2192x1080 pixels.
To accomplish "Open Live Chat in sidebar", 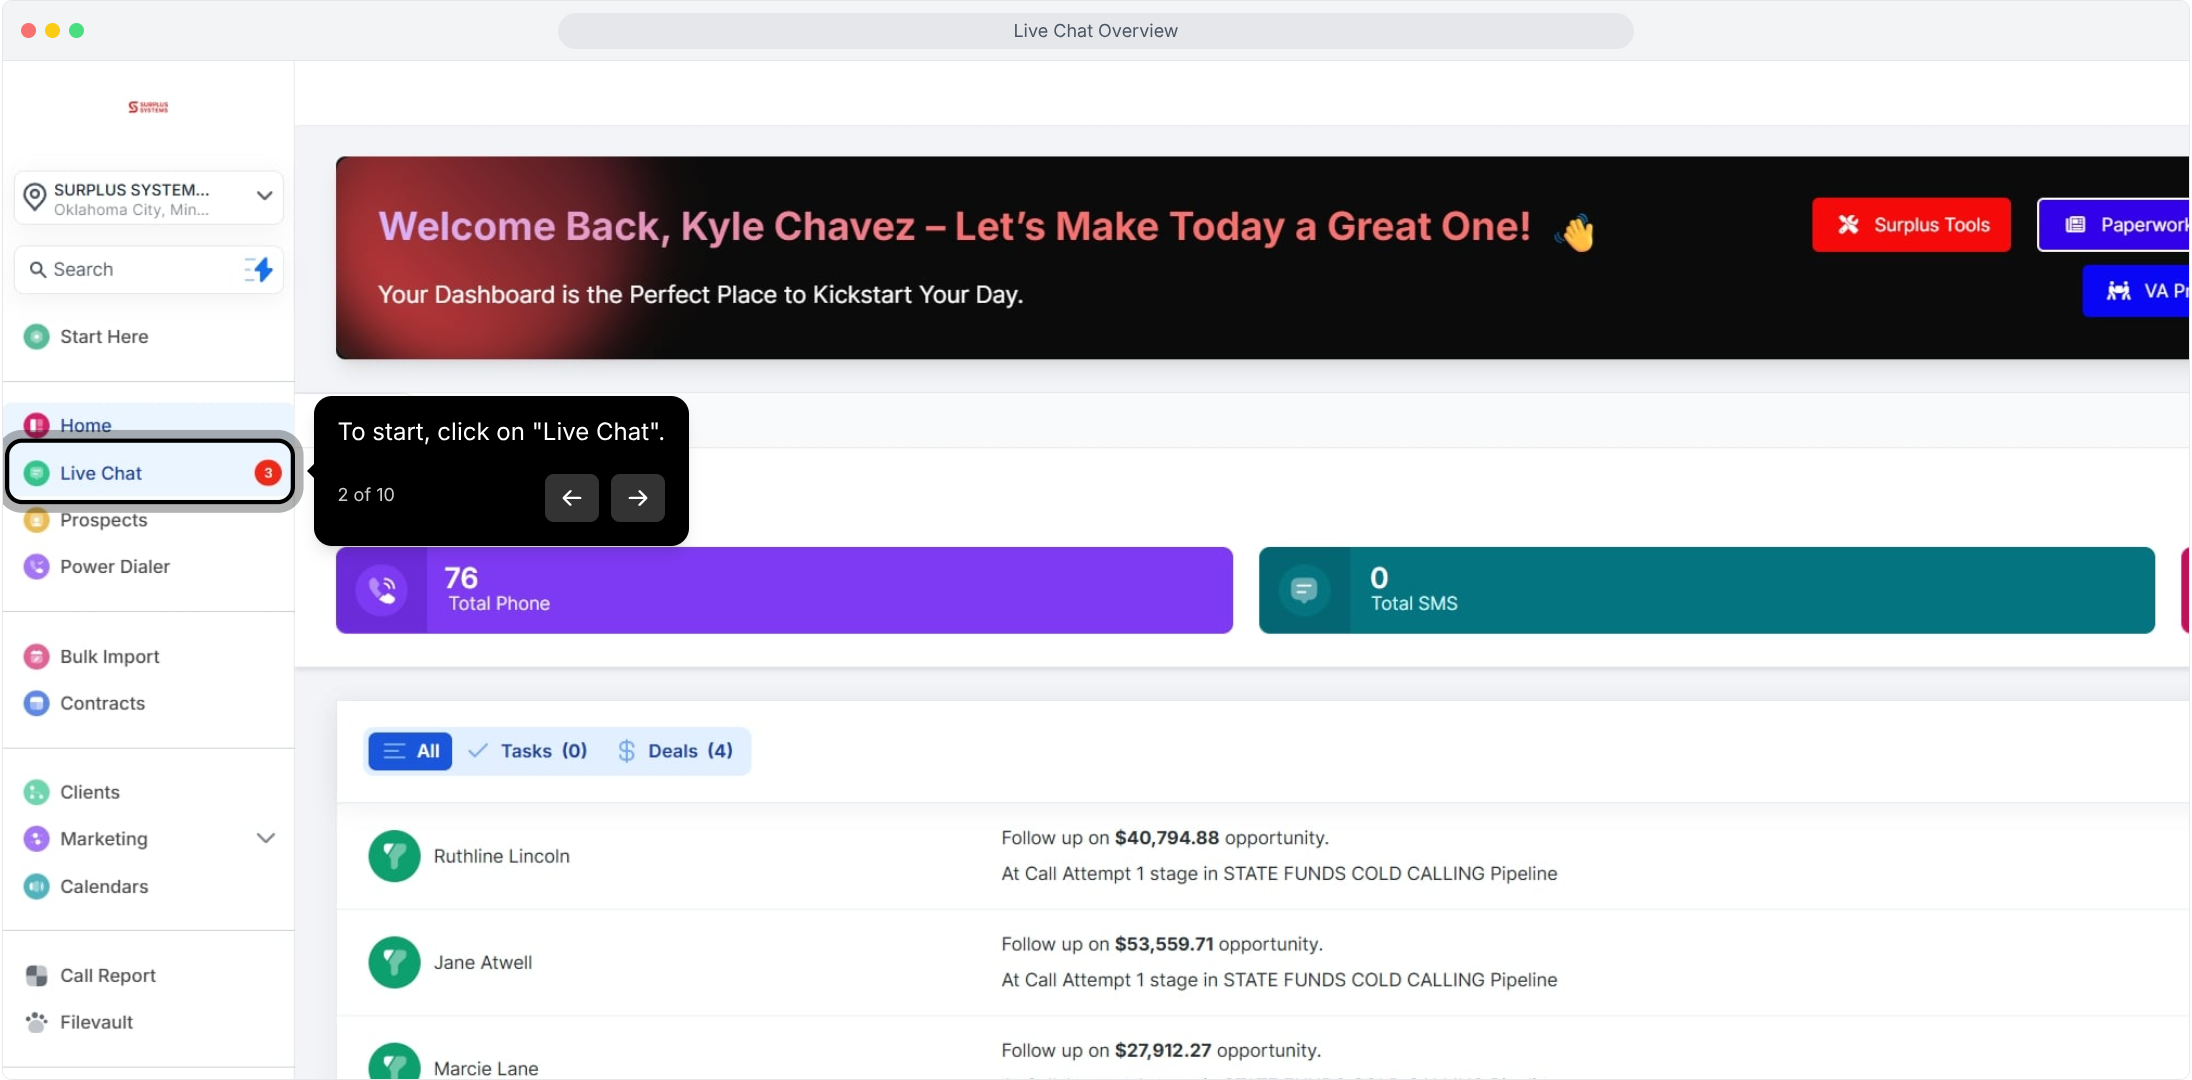I will coord(100,473).
